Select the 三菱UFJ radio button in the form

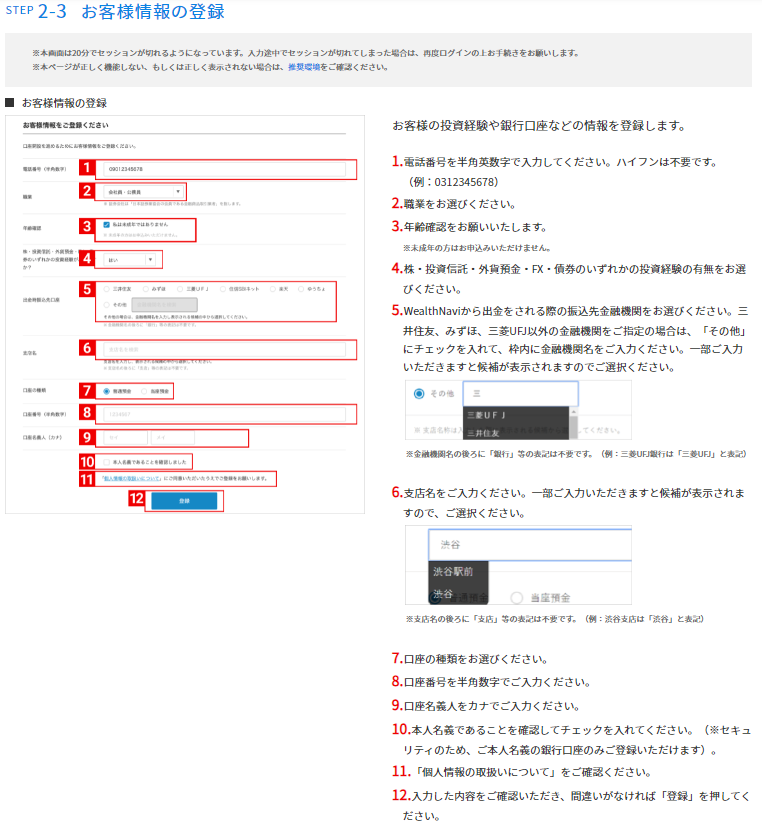pos(180,289)
